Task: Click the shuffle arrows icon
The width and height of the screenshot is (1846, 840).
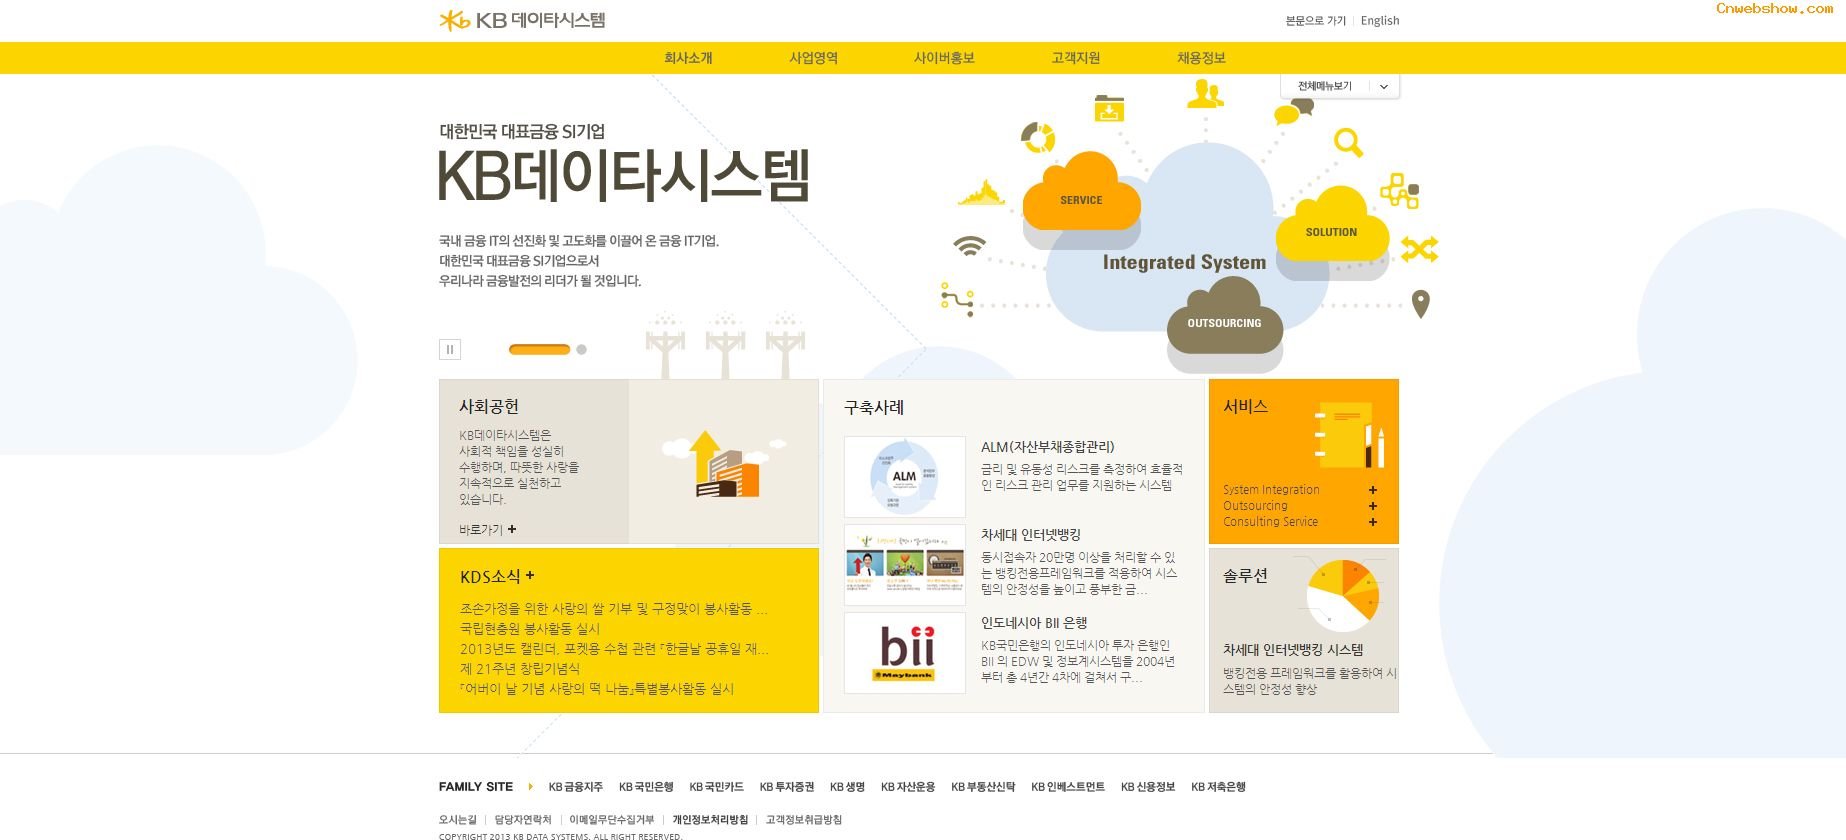Action: pos(1419,249)
